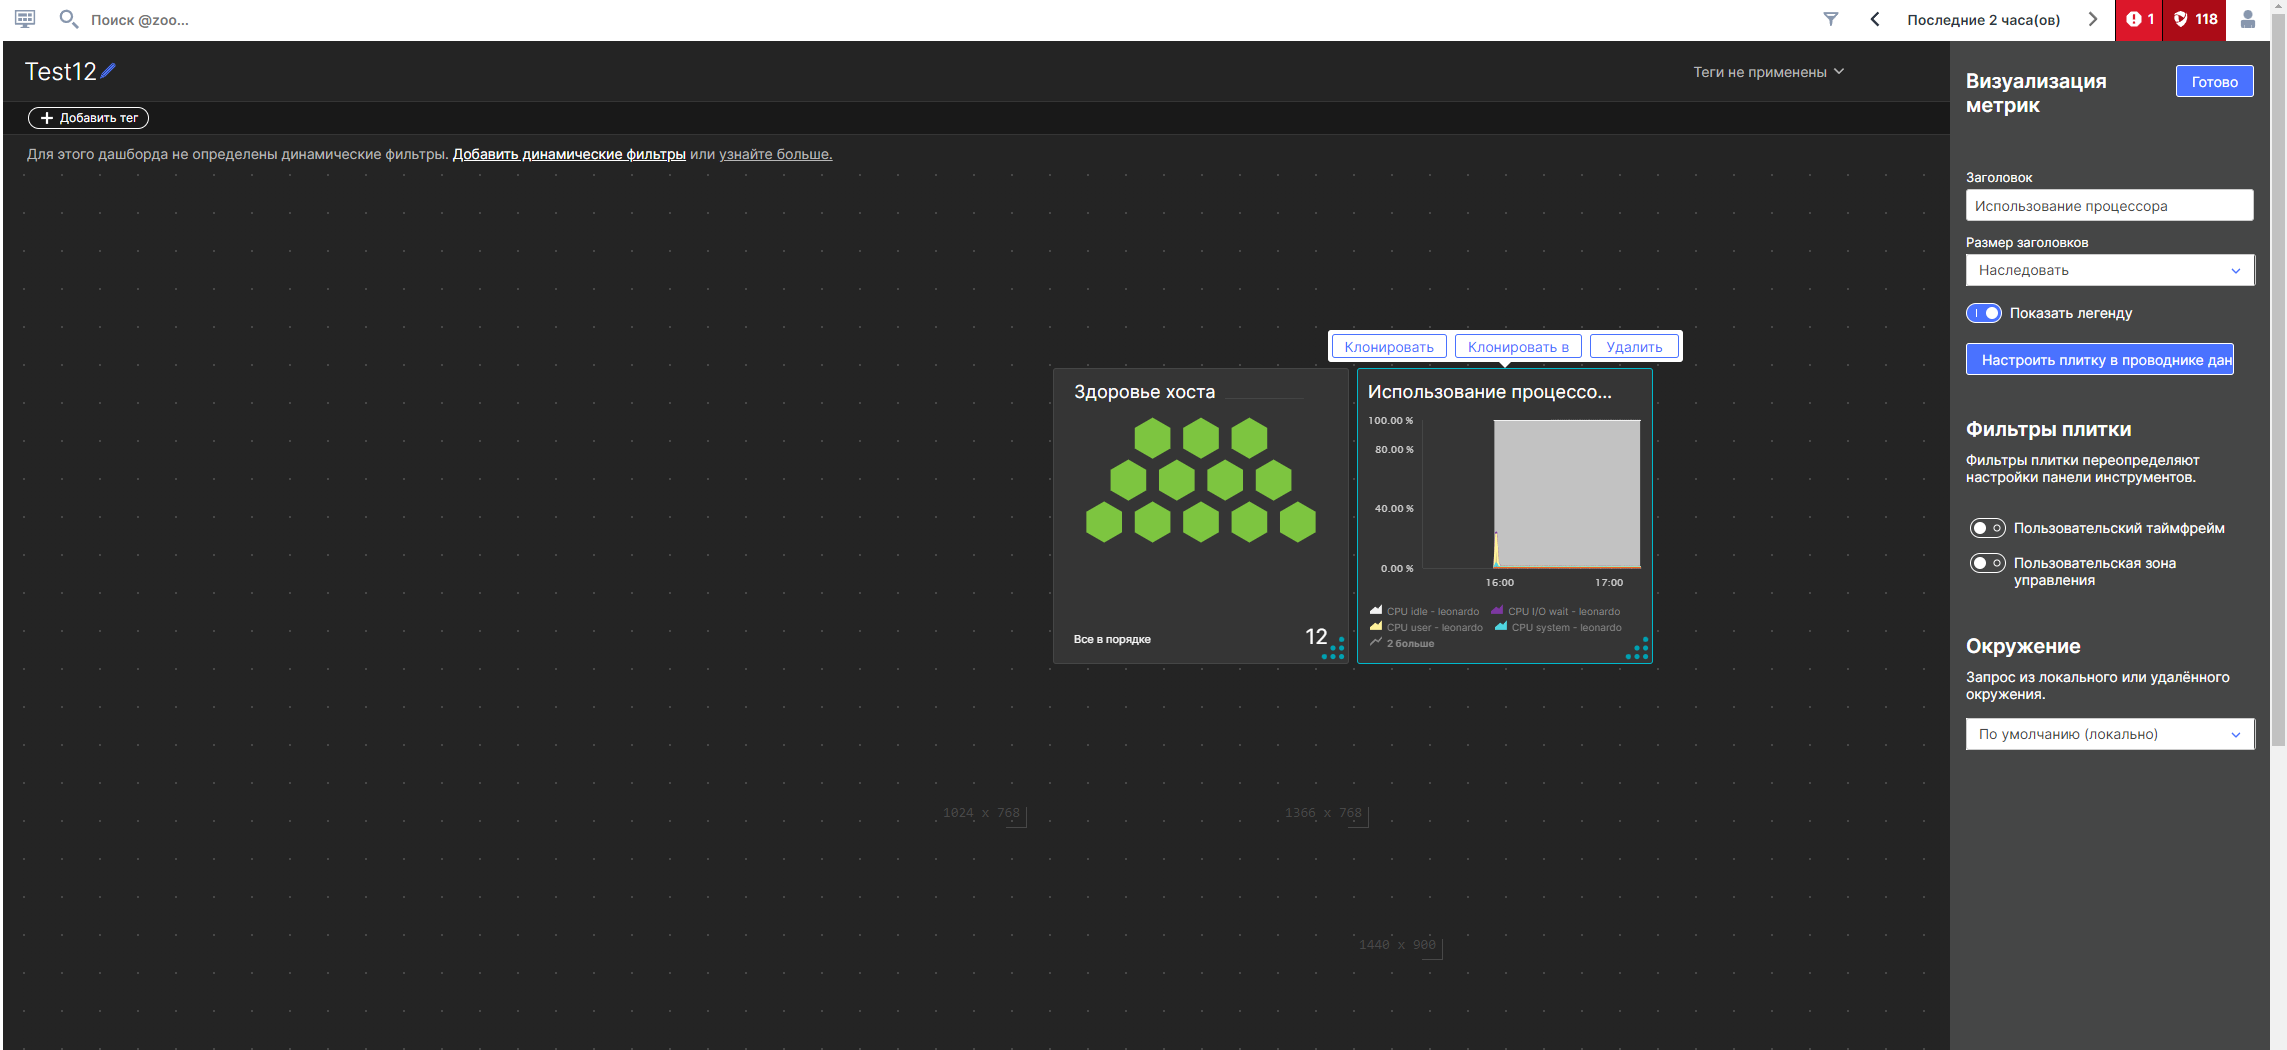Disable the 'Показать легенду' toggle
Image resolution: width=2287 pixels, height=1050 pixels.
tap(1984, 313)
